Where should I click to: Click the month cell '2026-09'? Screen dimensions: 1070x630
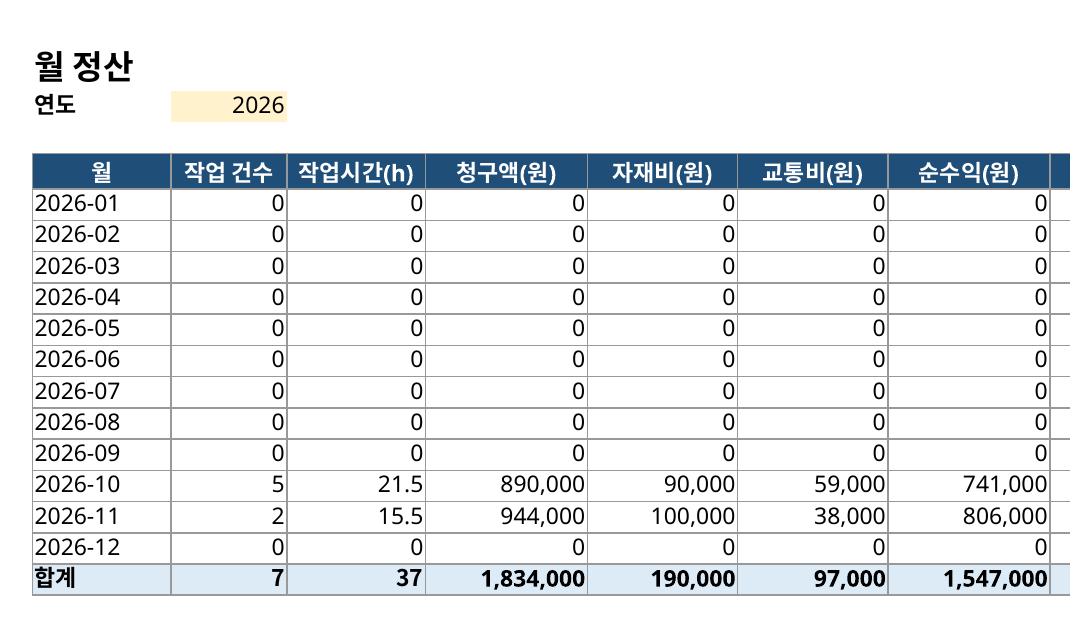[x=102, y=454]
